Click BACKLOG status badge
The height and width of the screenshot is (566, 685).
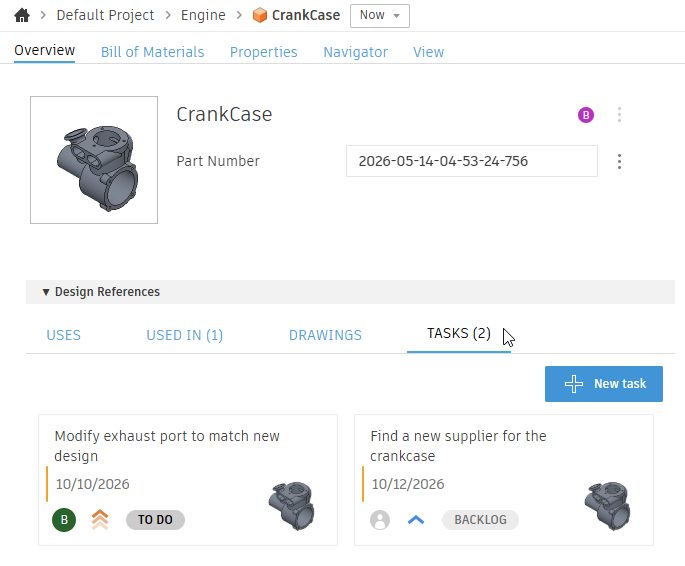(x=480, y=520)
